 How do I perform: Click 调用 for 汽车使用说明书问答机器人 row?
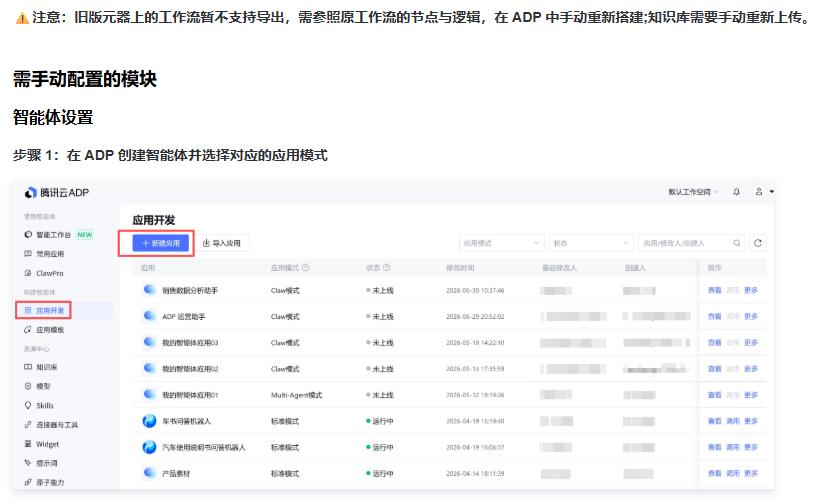click(732, 447)
